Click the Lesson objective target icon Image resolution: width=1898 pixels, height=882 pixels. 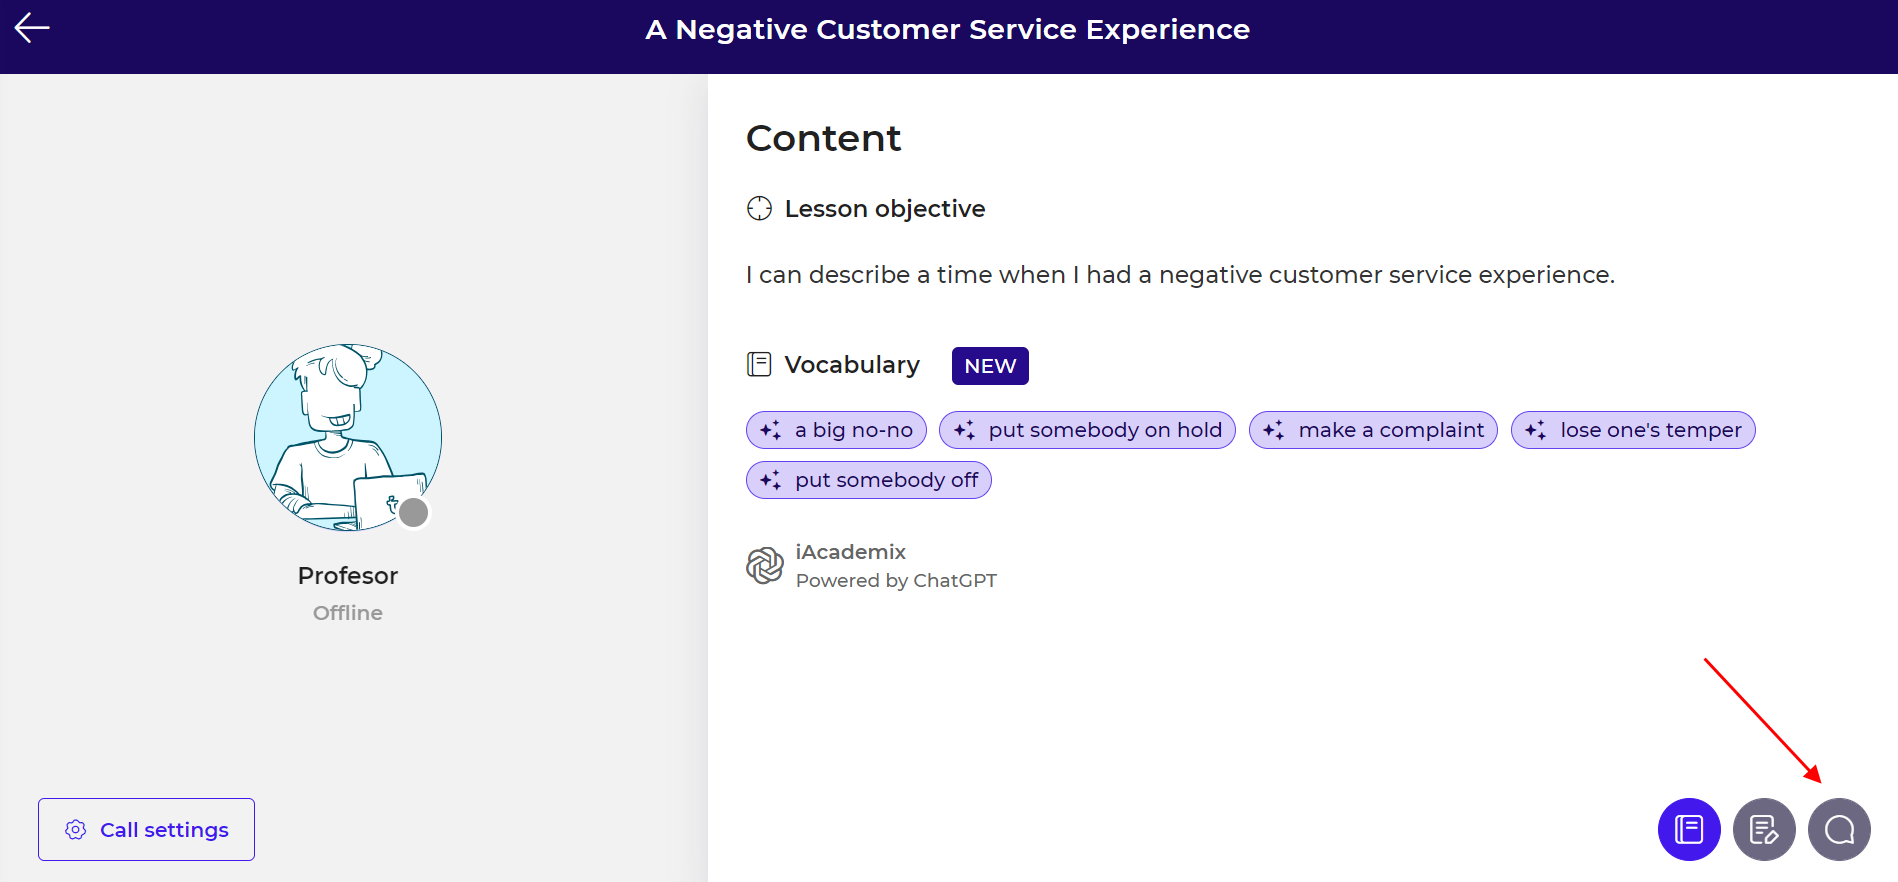(x=759, y=208)
